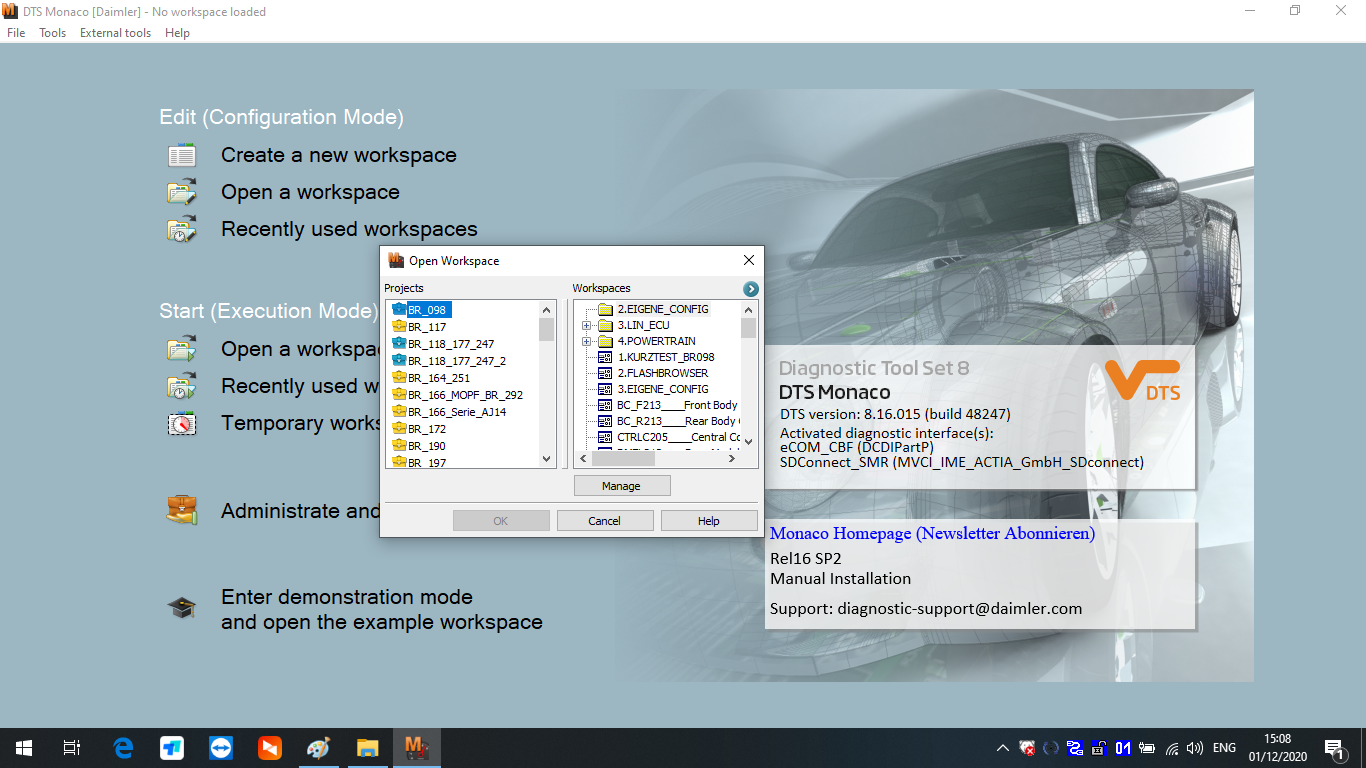This screenshot has width=1366, height=768.
Task: Click the 2.FLASHBROWSER workspace icon
Action: [x=605, y=373]
